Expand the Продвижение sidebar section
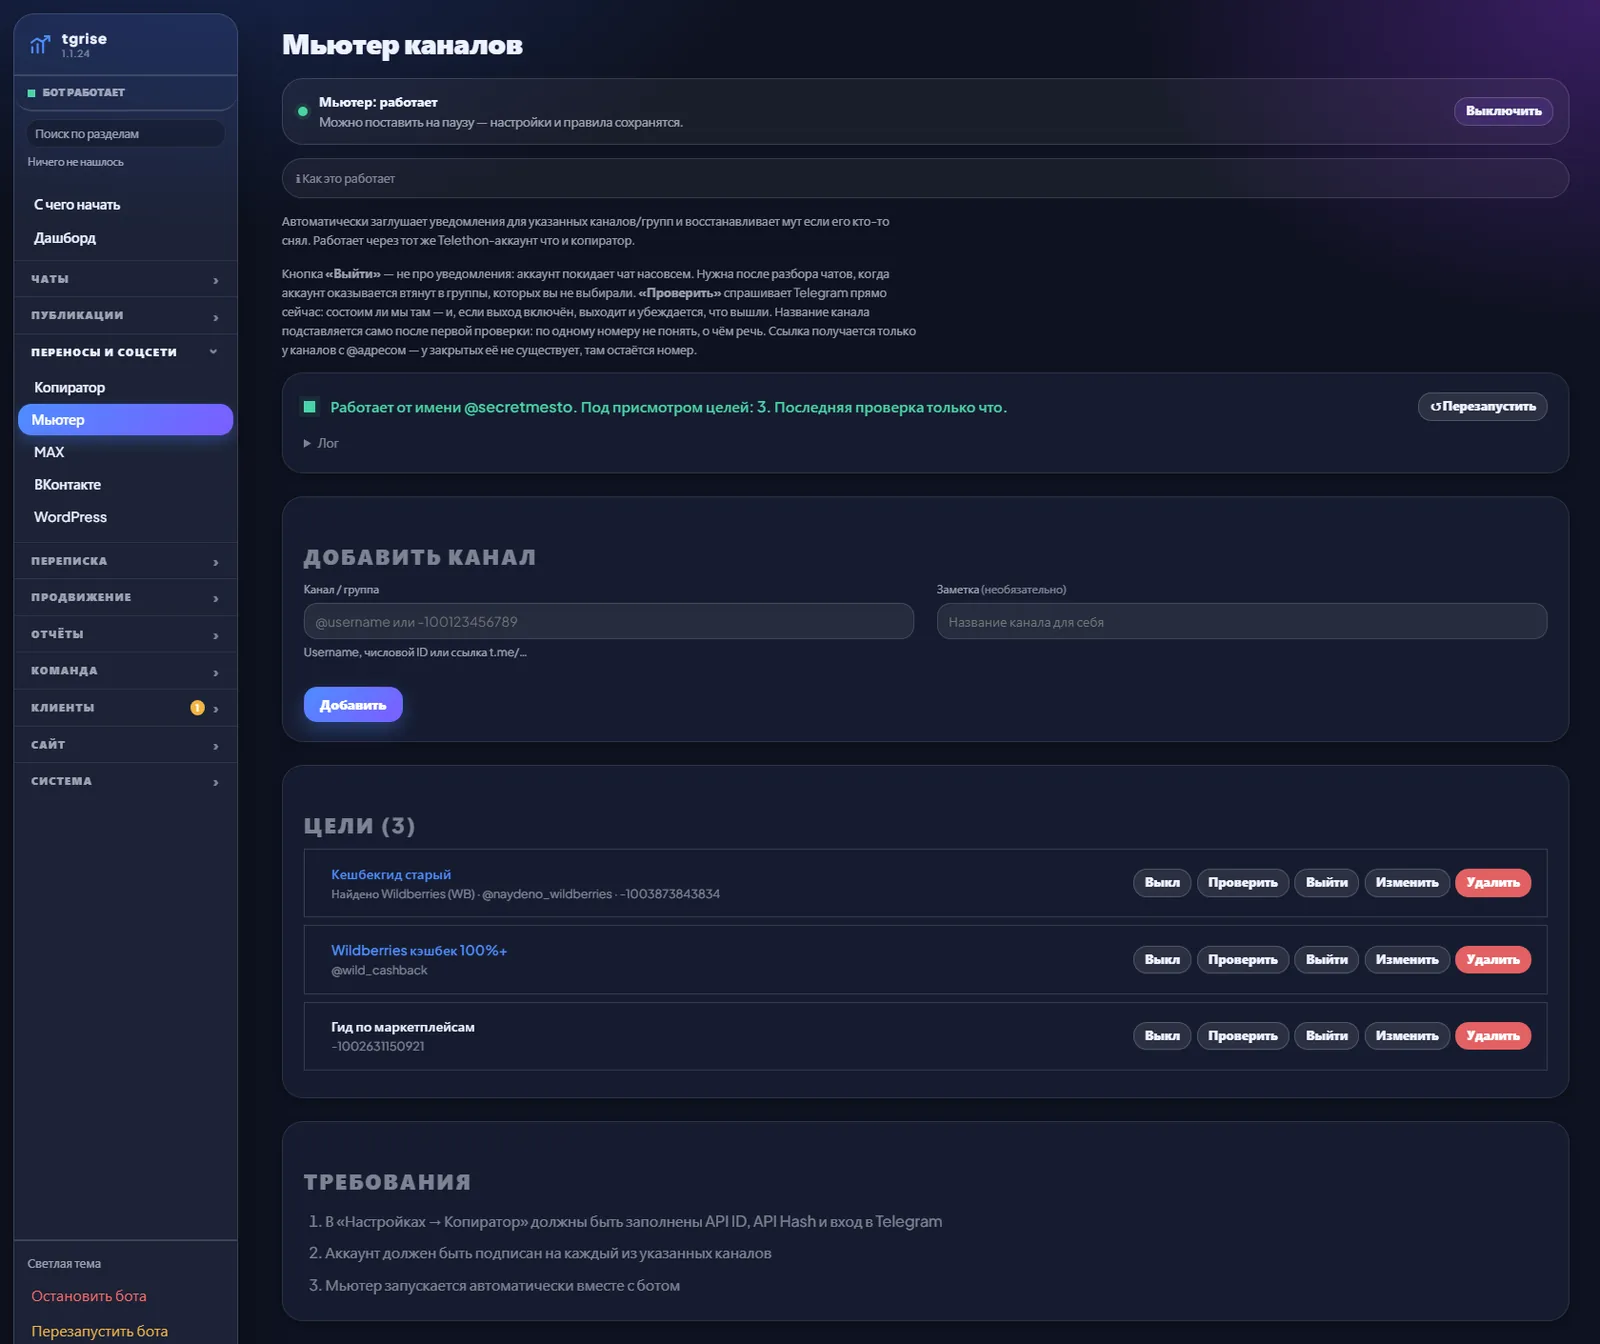 125,598
